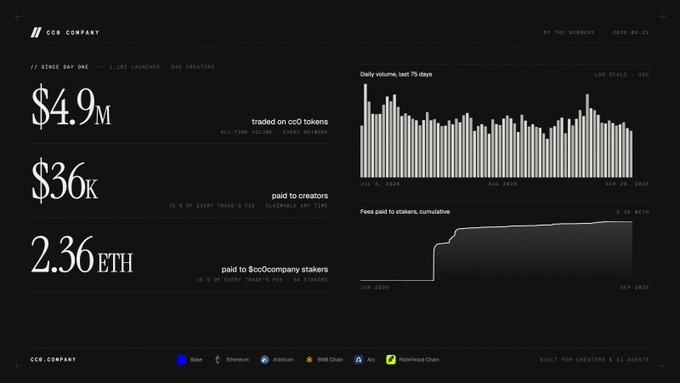Click the 'traded on cc0 tokens' label
The image size is (680, 383).
[x=290, y=122]
